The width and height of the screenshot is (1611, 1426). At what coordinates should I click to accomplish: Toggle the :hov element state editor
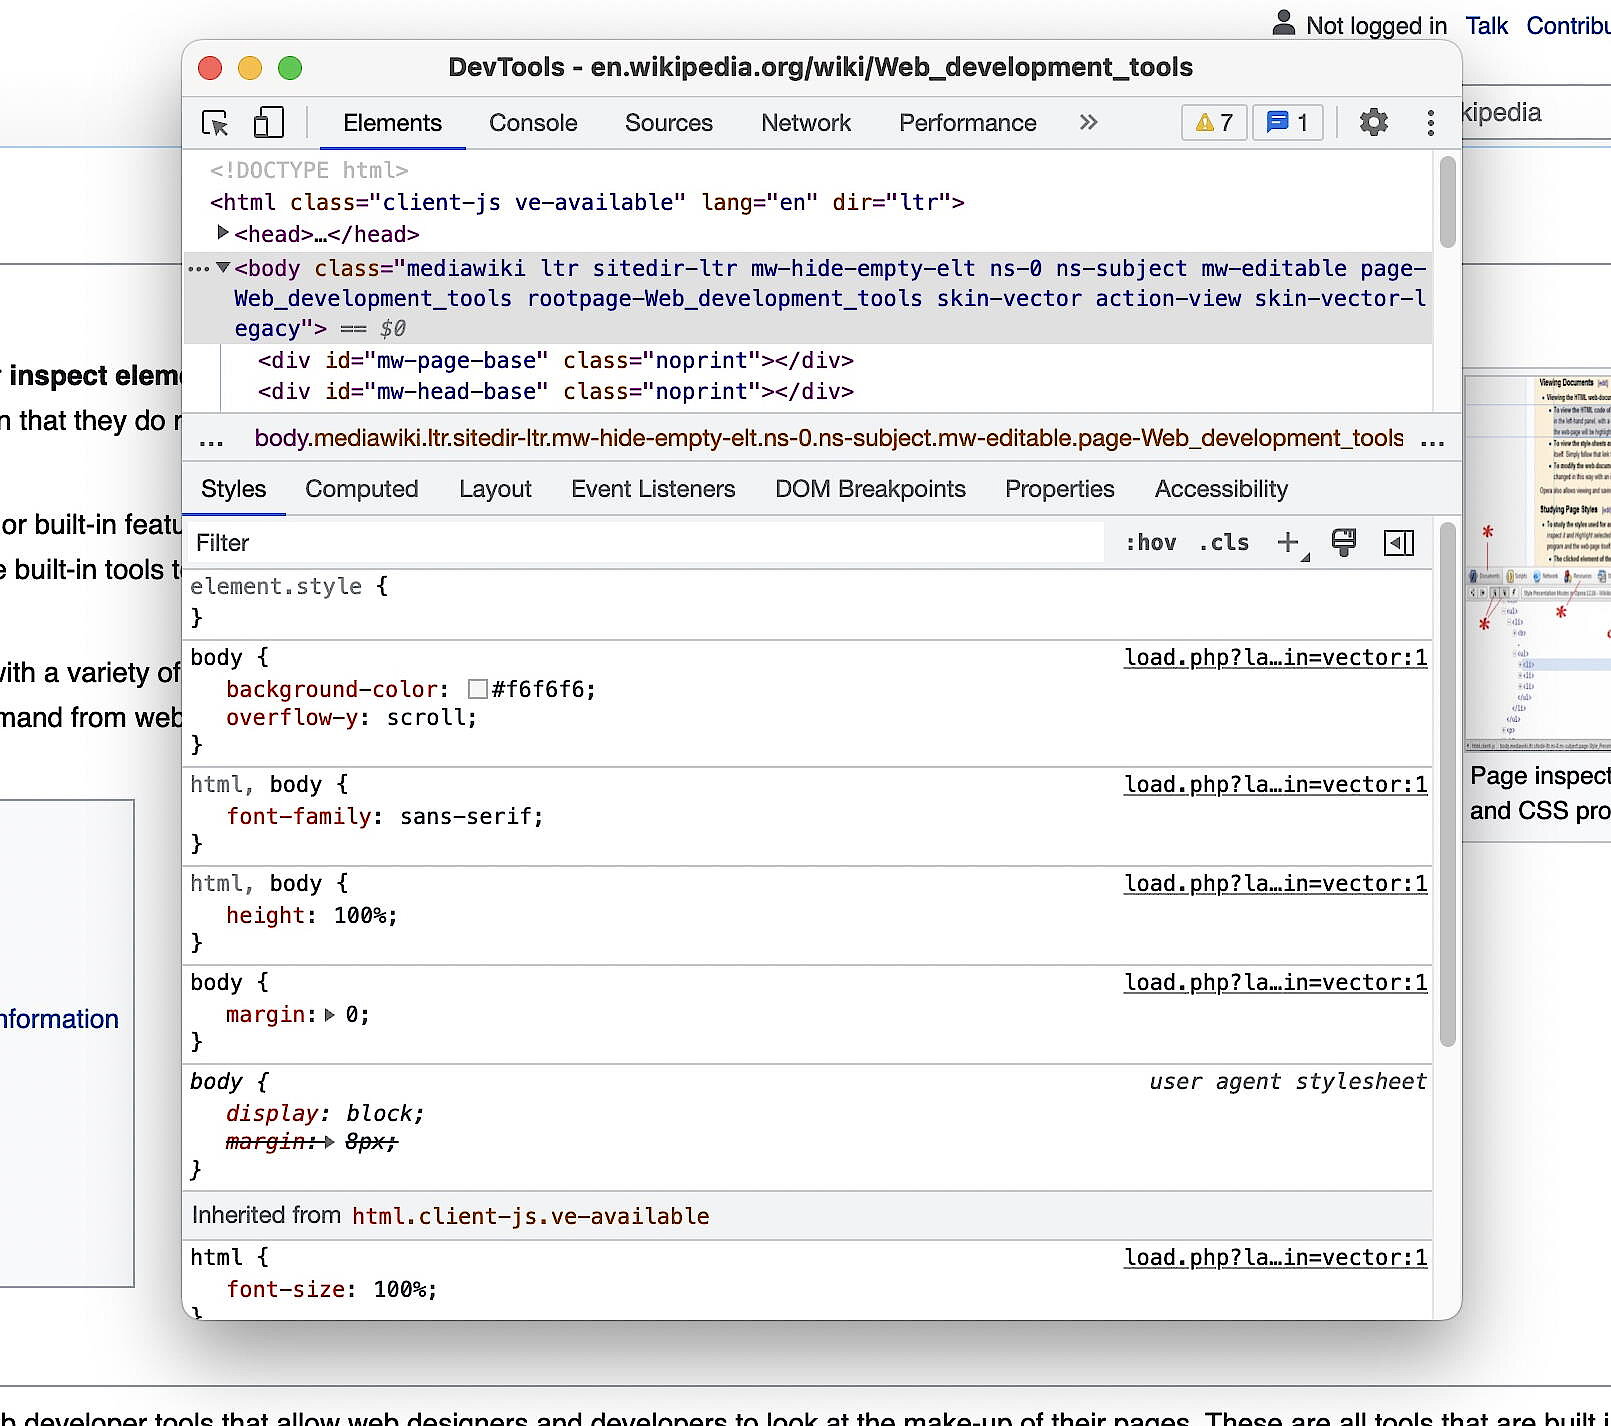[1151, 543]
